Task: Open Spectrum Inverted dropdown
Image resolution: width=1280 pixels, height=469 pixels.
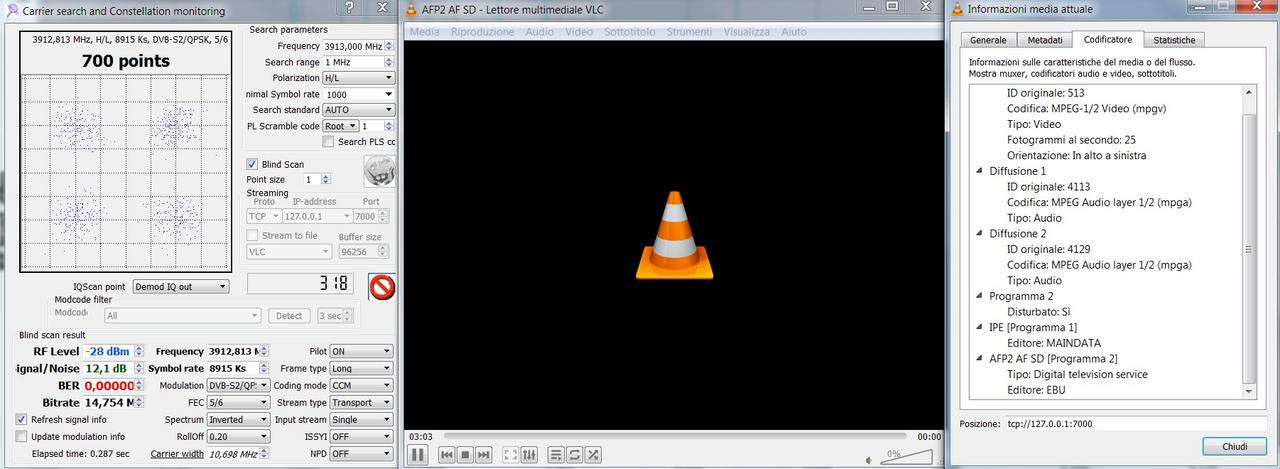Action: pyautogui.click(x=238, y=419)
